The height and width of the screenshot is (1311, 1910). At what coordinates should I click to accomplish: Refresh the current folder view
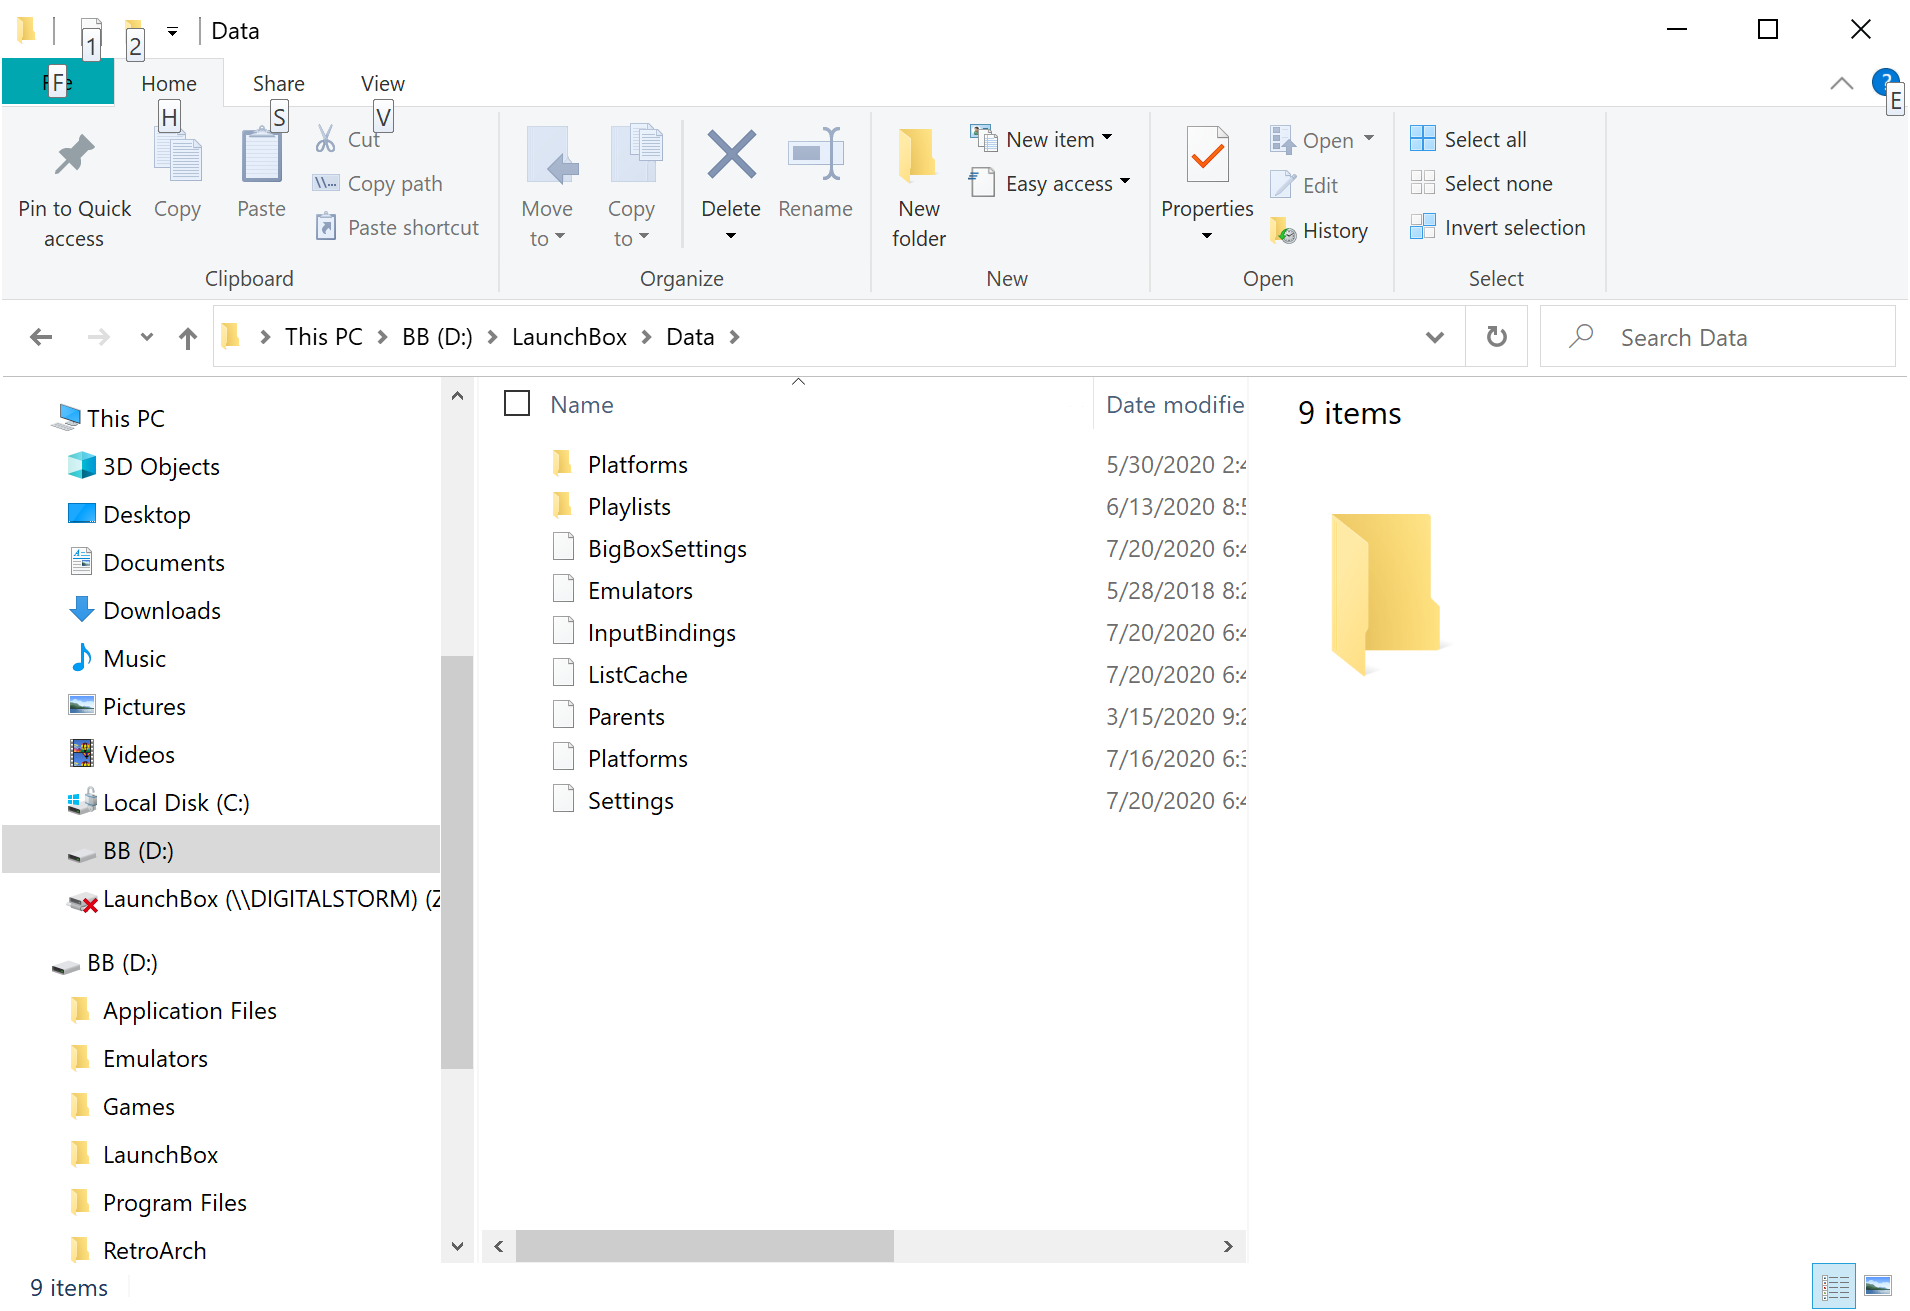[x=1496, y=337]
